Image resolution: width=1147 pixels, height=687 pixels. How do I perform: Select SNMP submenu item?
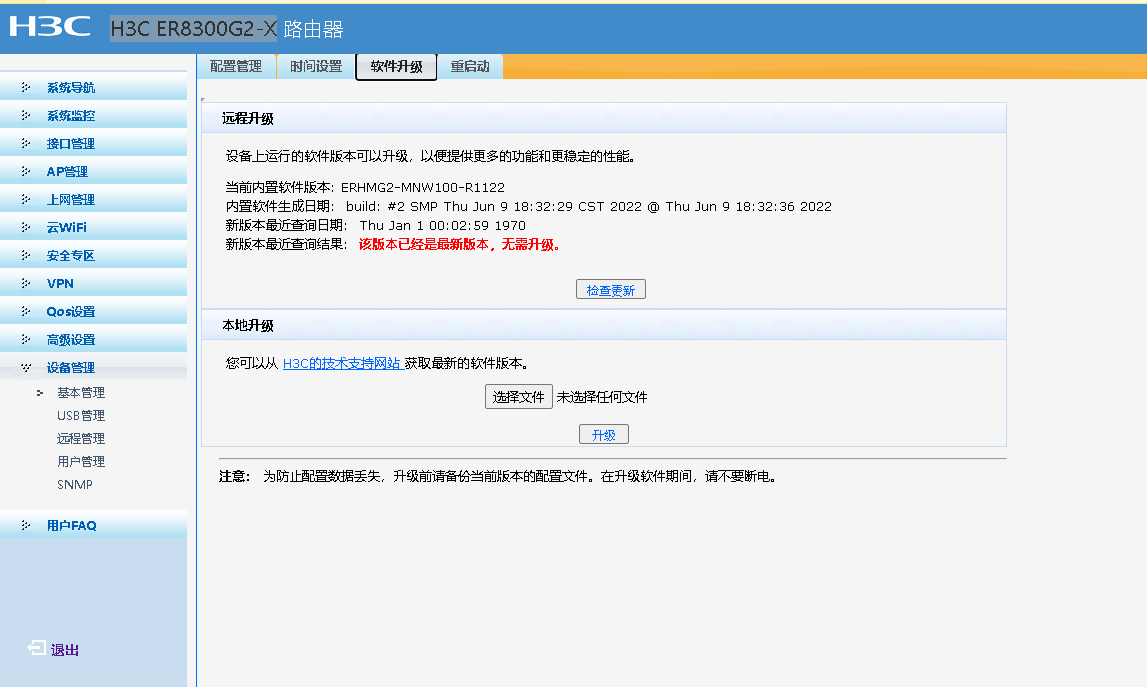coord(75,484)
